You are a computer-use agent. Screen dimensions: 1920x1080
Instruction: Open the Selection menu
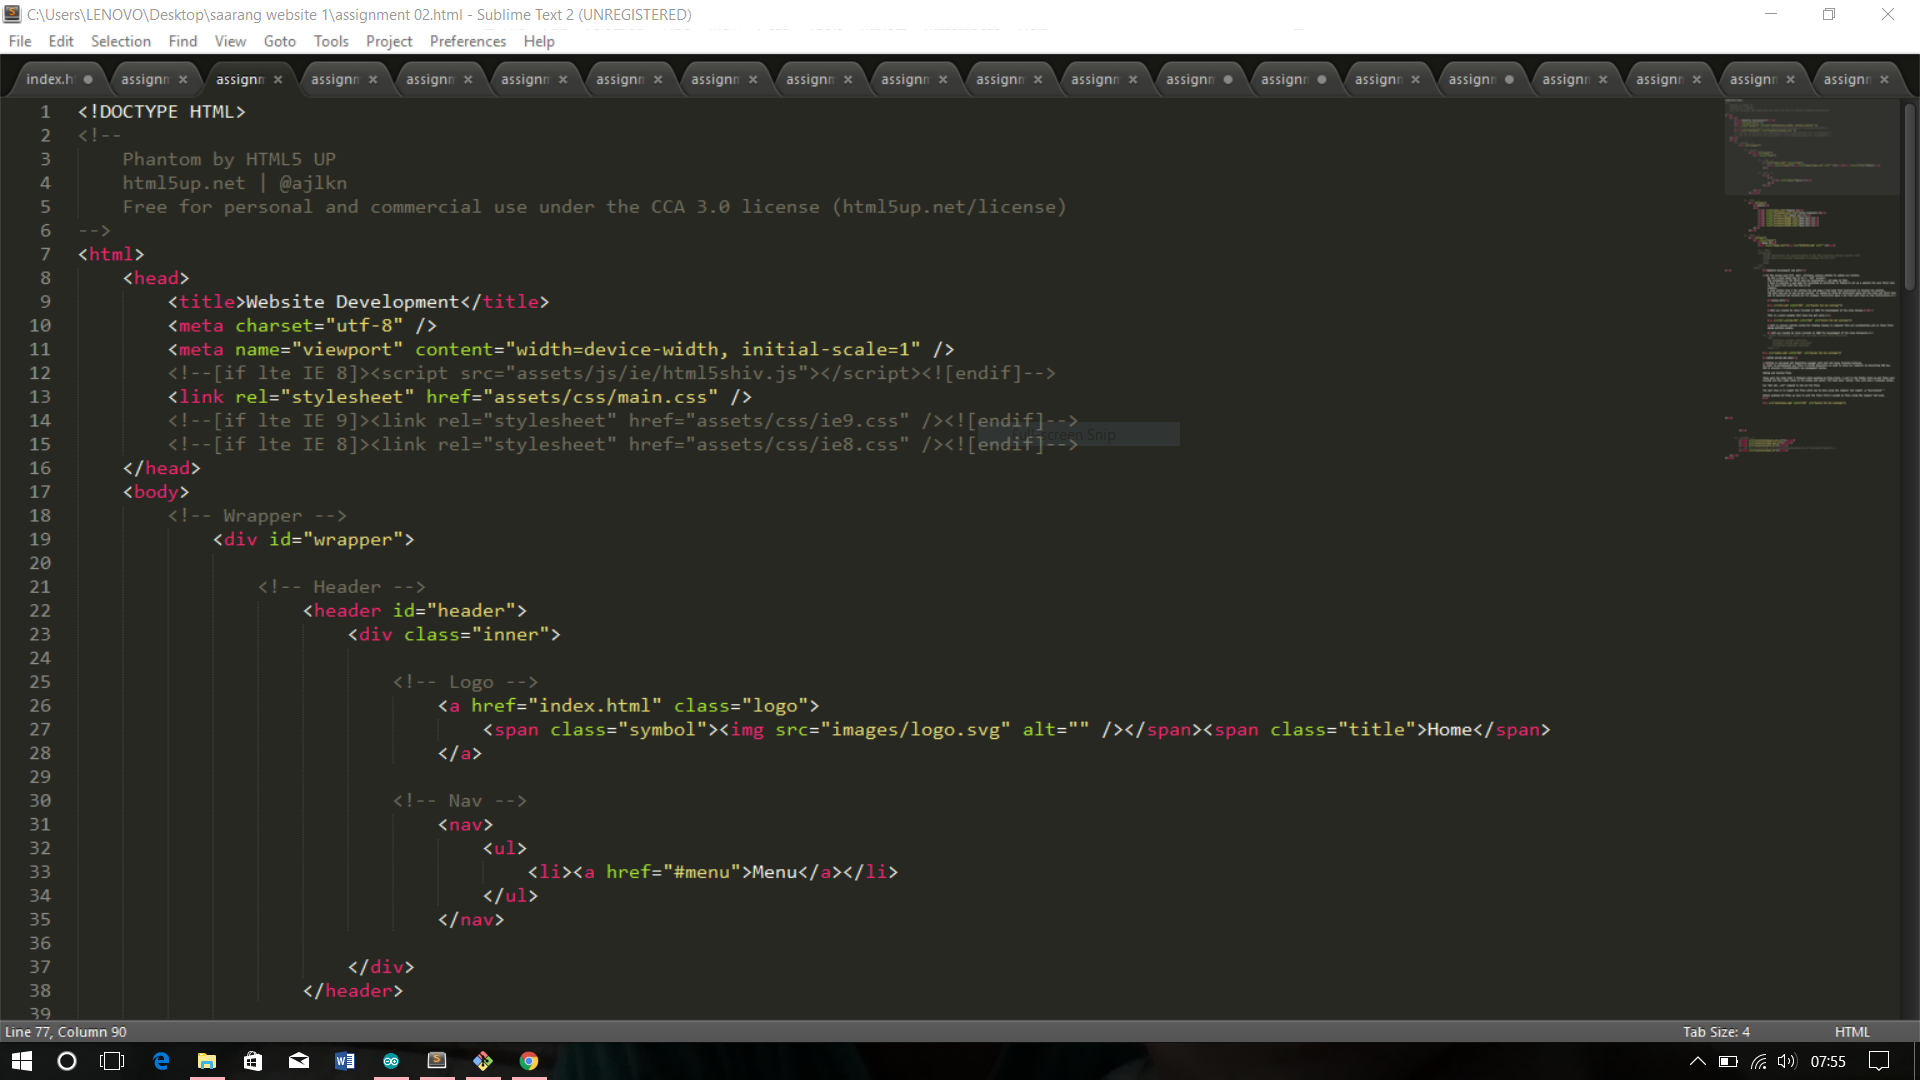(121, 41)
